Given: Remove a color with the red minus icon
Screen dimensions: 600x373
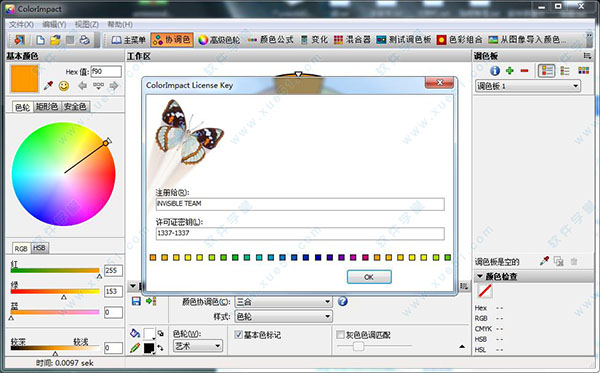Looking at the screenshot, I should [x=524, y=71].
